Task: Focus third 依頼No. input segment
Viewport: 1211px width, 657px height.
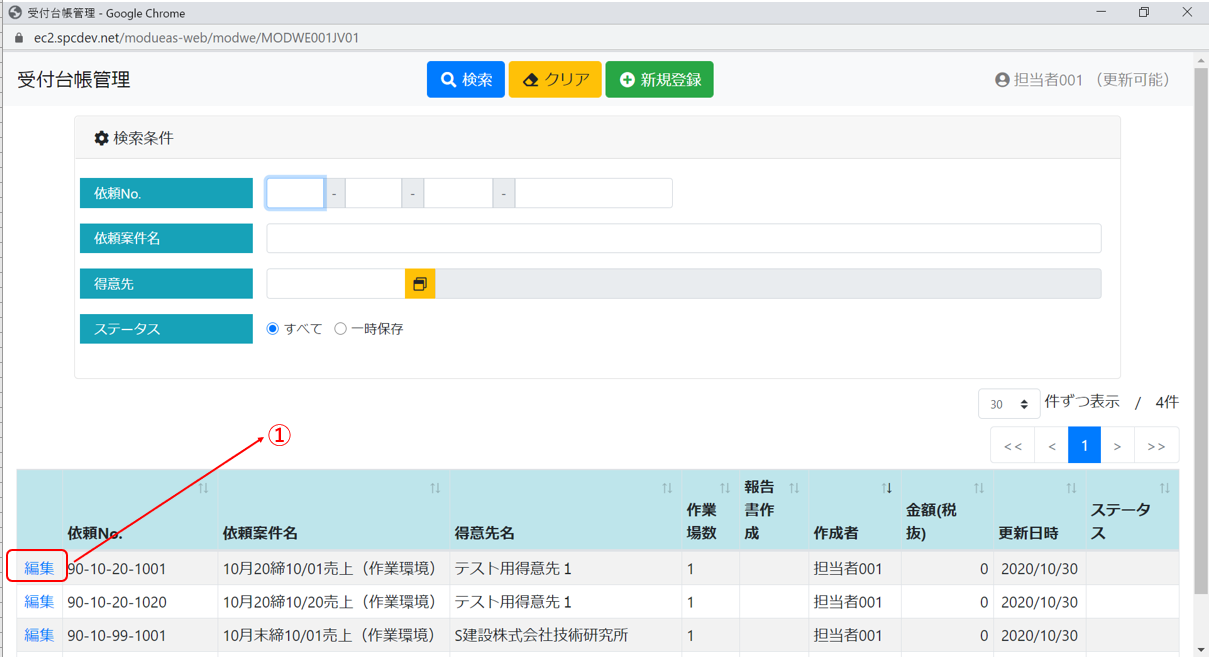Action: pos(458,193)
